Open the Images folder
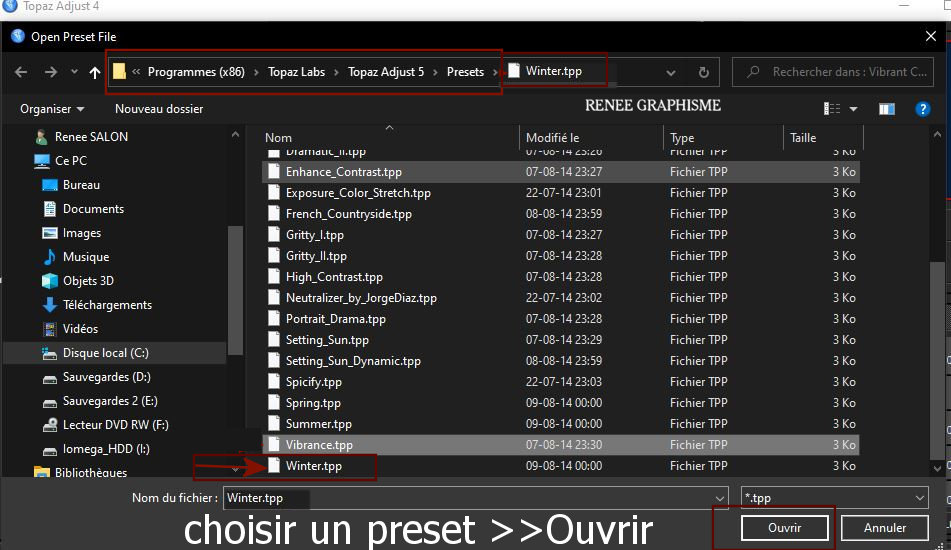The width and height of the screenshot is (951, 550). (82, 233)
